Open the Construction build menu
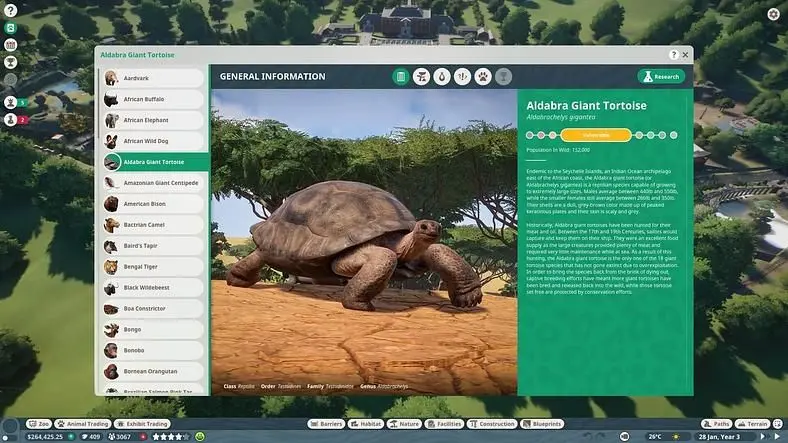Image resolution: width=788 pixels, height=443 pixels. pyautogui.click(x=492, y=424)
